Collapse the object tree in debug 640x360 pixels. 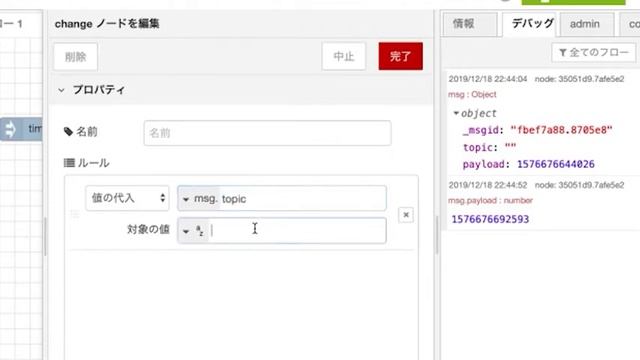pos(456,113)
